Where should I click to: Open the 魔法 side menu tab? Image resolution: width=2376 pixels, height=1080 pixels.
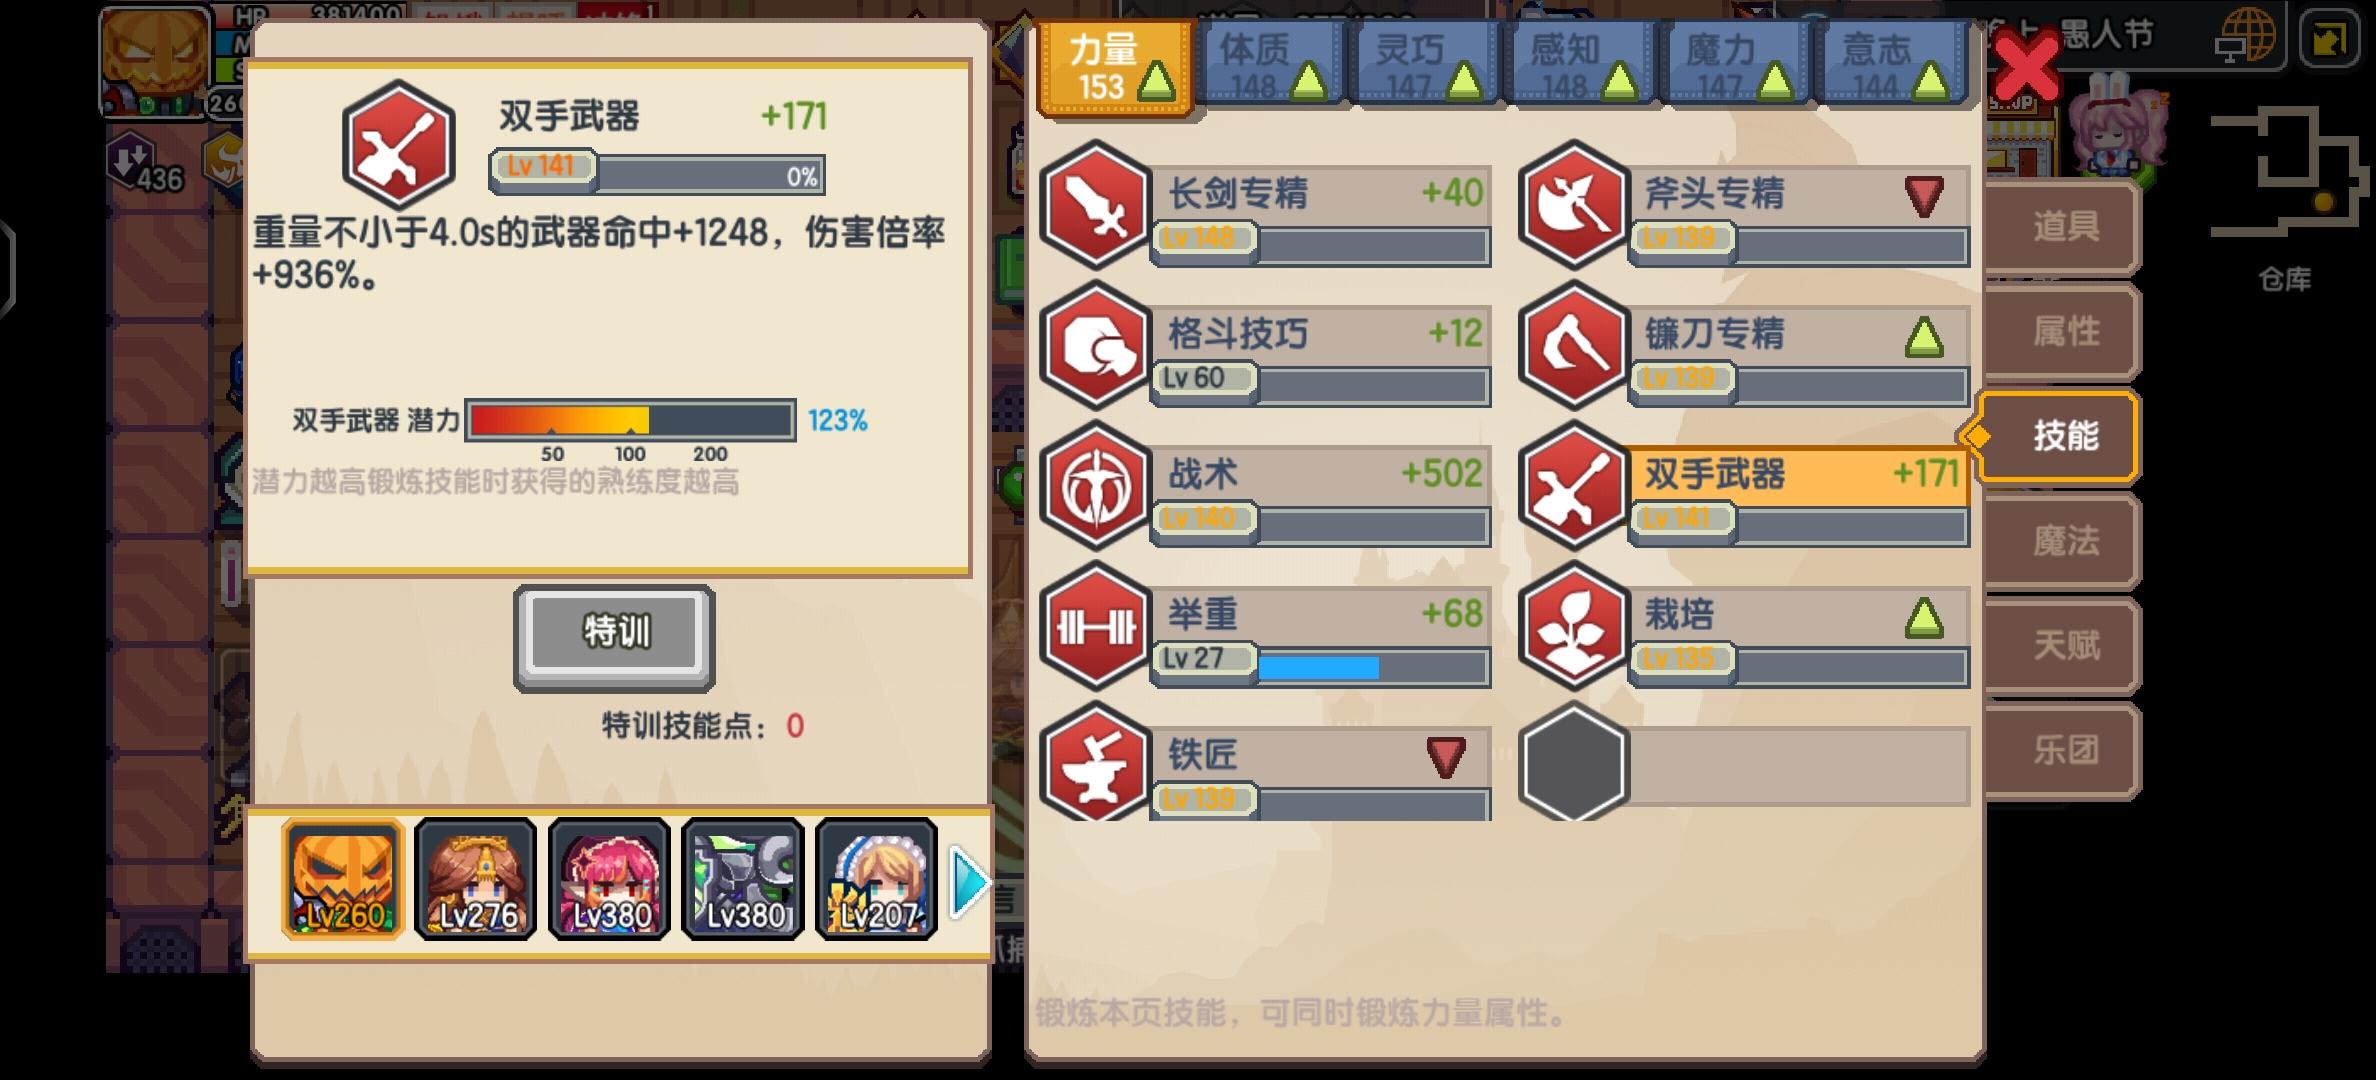point(2064,541)
